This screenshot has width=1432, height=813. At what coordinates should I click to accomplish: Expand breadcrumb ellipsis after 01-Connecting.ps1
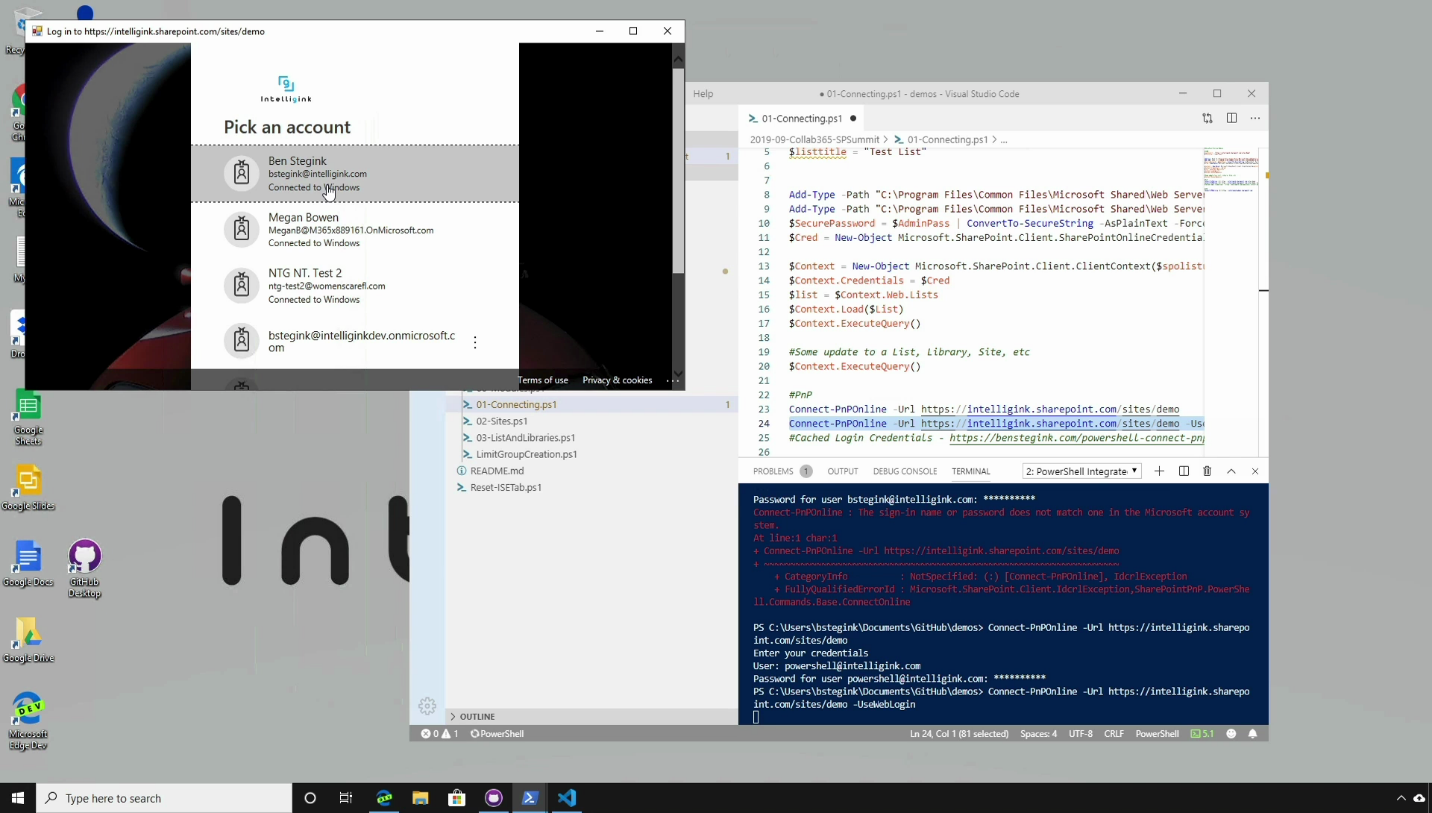1004,140
